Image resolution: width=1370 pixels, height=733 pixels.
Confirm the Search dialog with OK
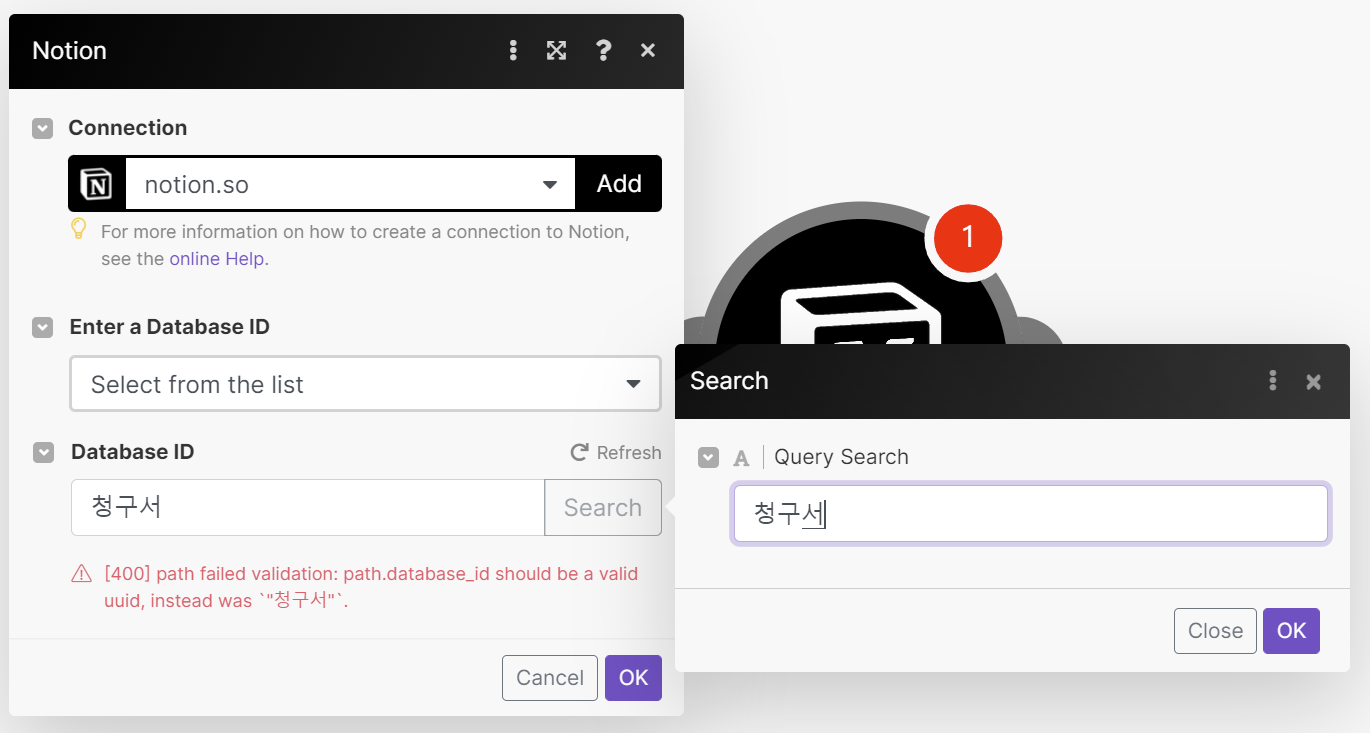coord(1291,631)
